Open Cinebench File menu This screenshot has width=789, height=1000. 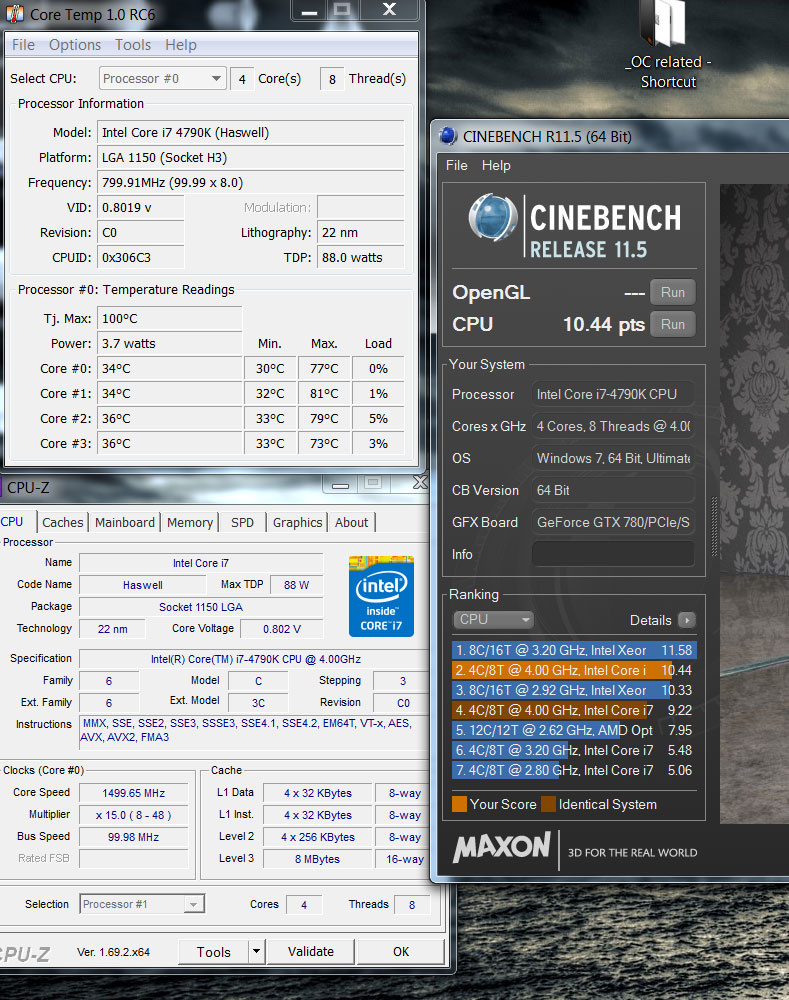click(x=456, y=165)
